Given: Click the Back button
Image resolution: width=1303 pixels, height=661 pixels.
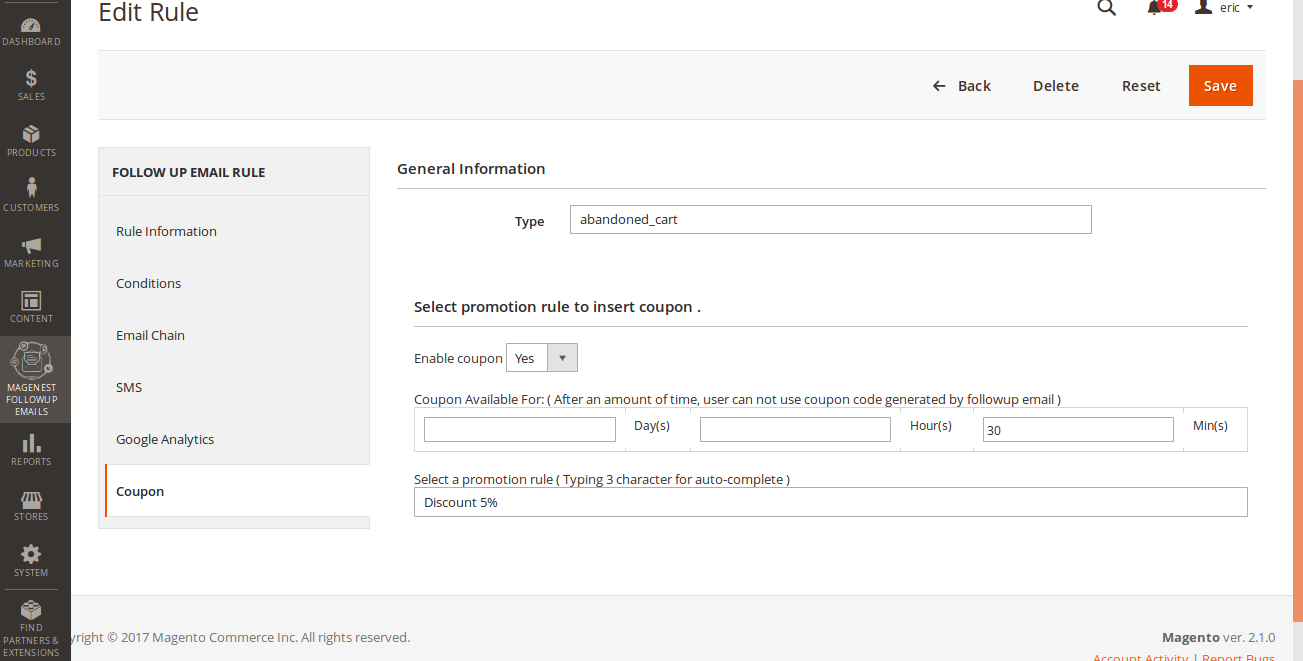Looking at the screenshot, I should [x=962, y=86].
